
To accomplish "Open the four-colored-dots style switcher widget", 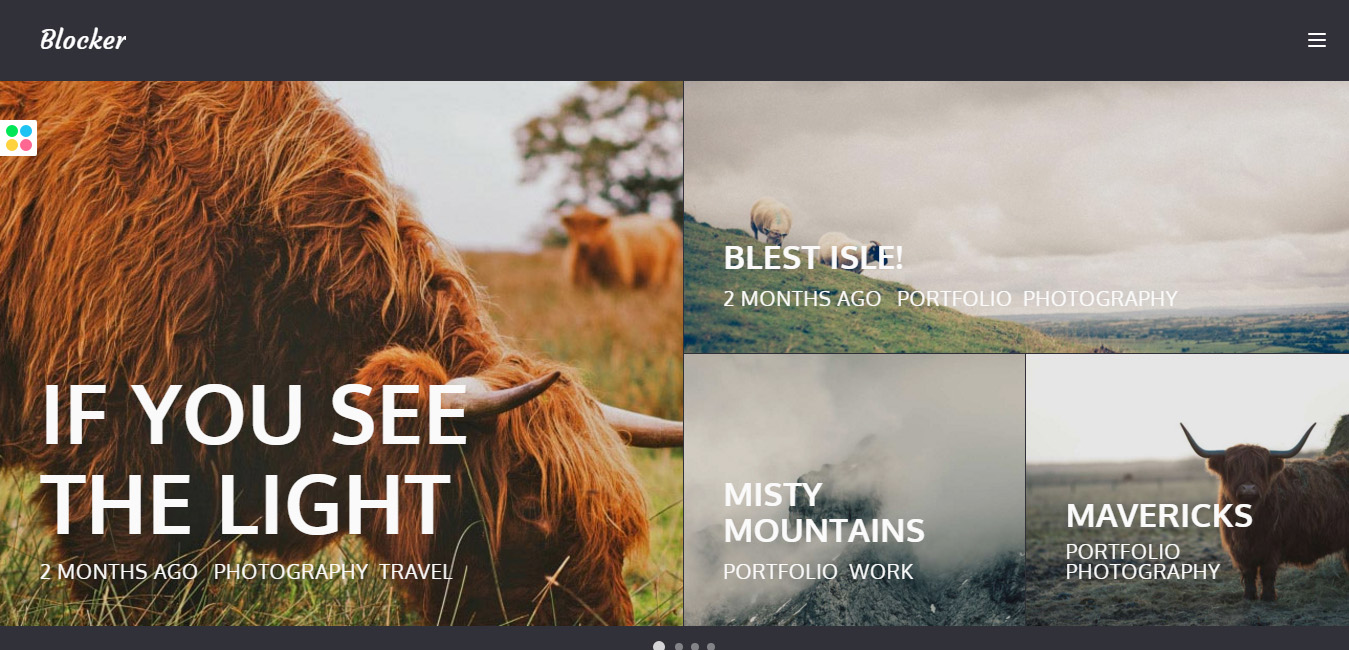I will pyautogui.click(x=18, y=138).
